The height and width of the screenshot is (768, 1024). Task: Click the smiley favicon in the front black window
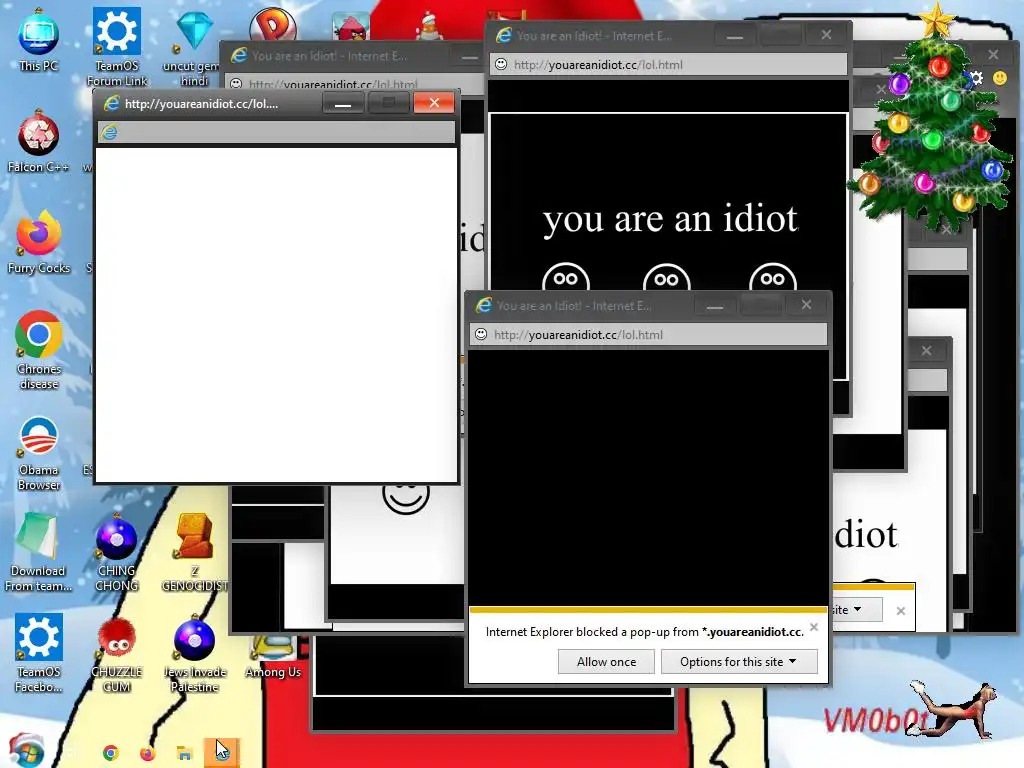481,334
